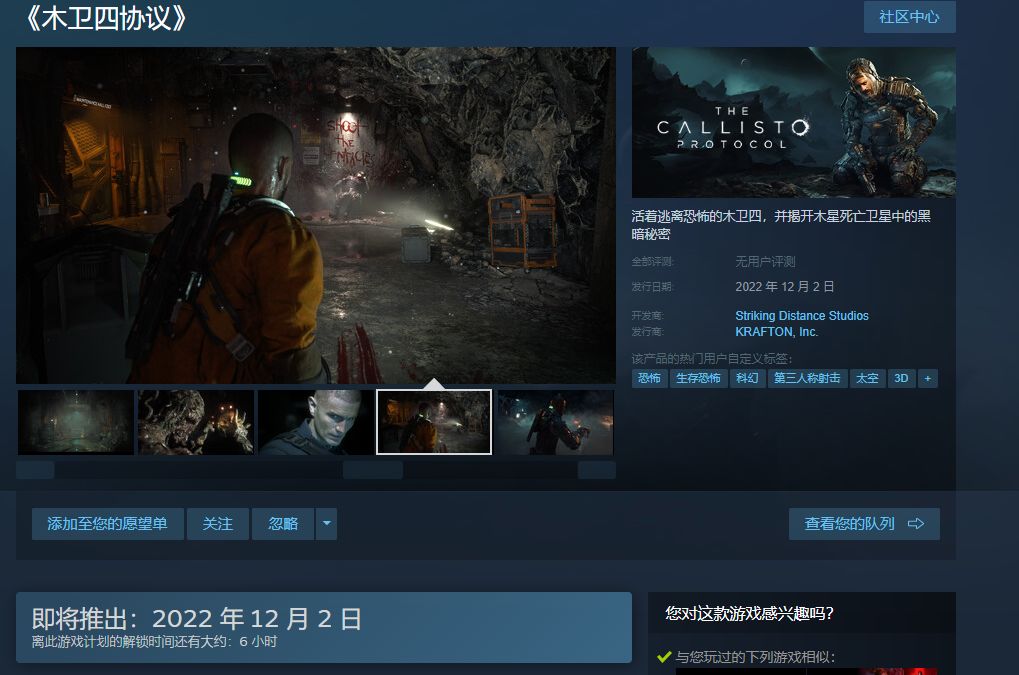Open 查看您的队列 queue button
1019x675 pixels.
click(864, 524)
